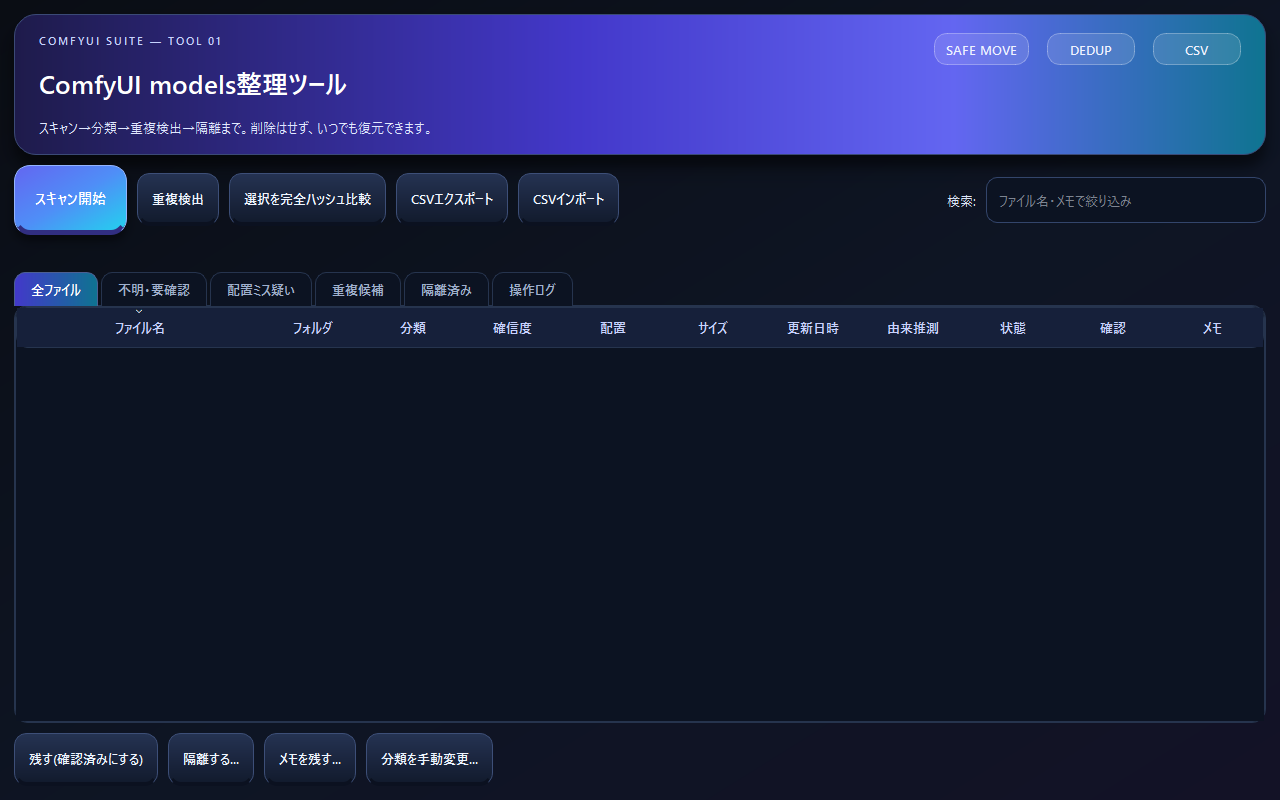Open the メモを残す... dialog button
The width and height of the screenshot is (1280, 800).
[x=310, y=759]
